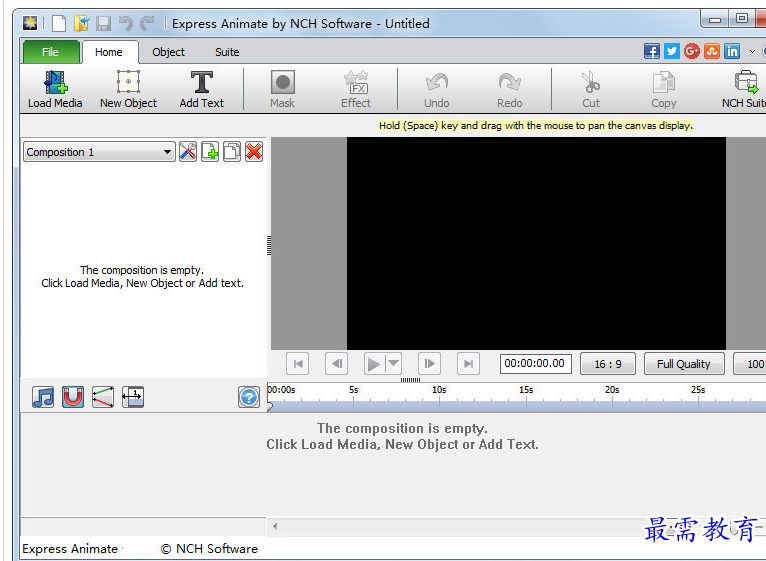The image size is (766, 561).
Task: Share on Facebook icon
Action: coord(652,51)
